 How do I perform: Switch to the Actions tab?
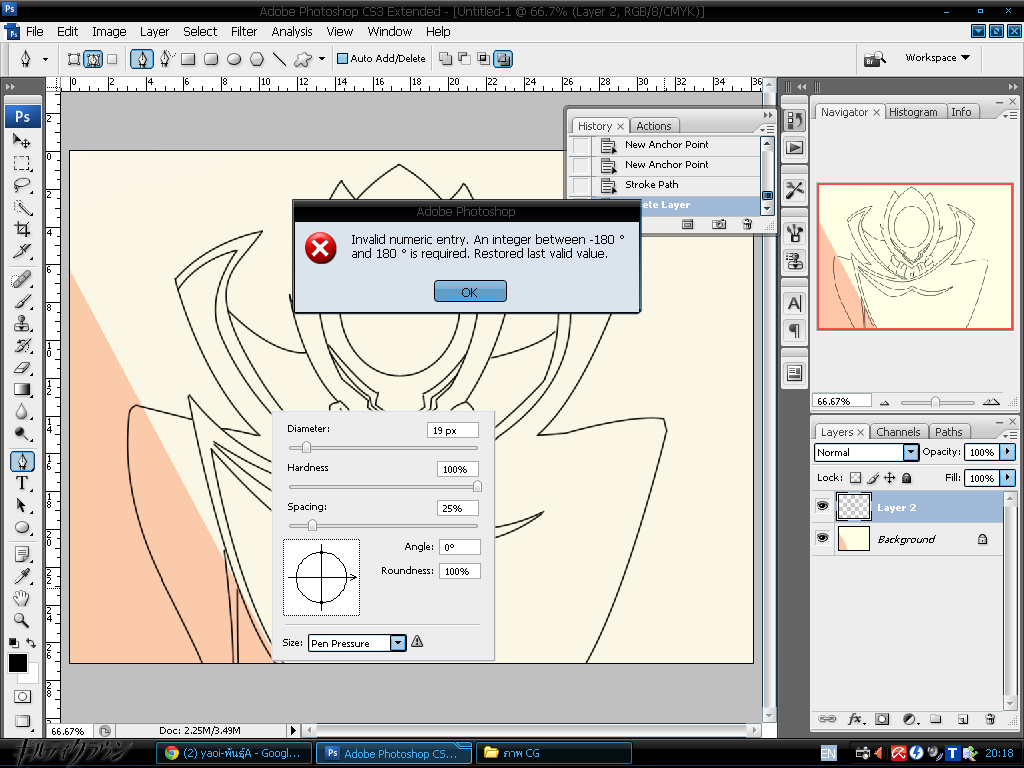[x=654, y=126]
